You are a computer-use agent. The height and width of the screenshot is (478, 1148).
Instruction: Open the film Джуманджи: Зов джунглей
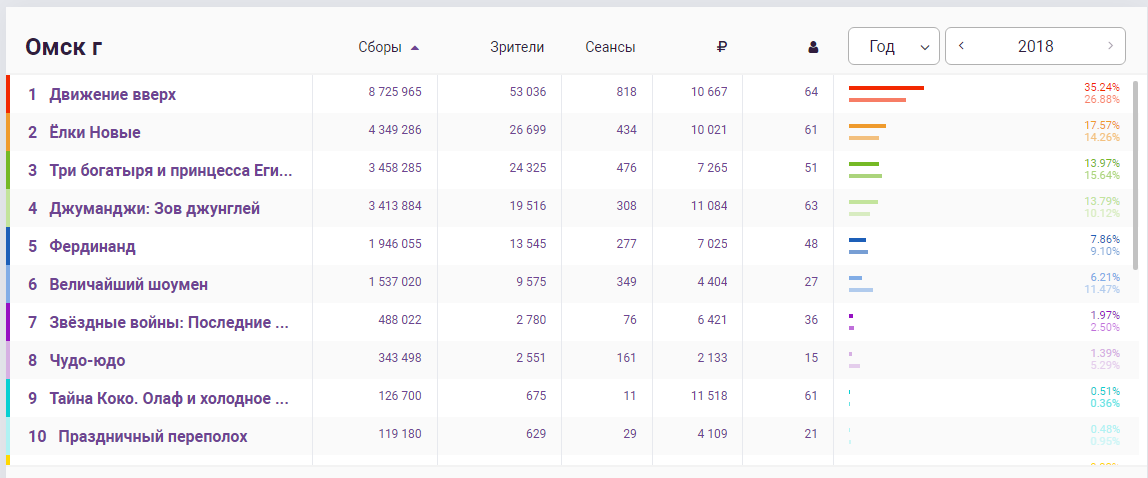coord(154,209)
